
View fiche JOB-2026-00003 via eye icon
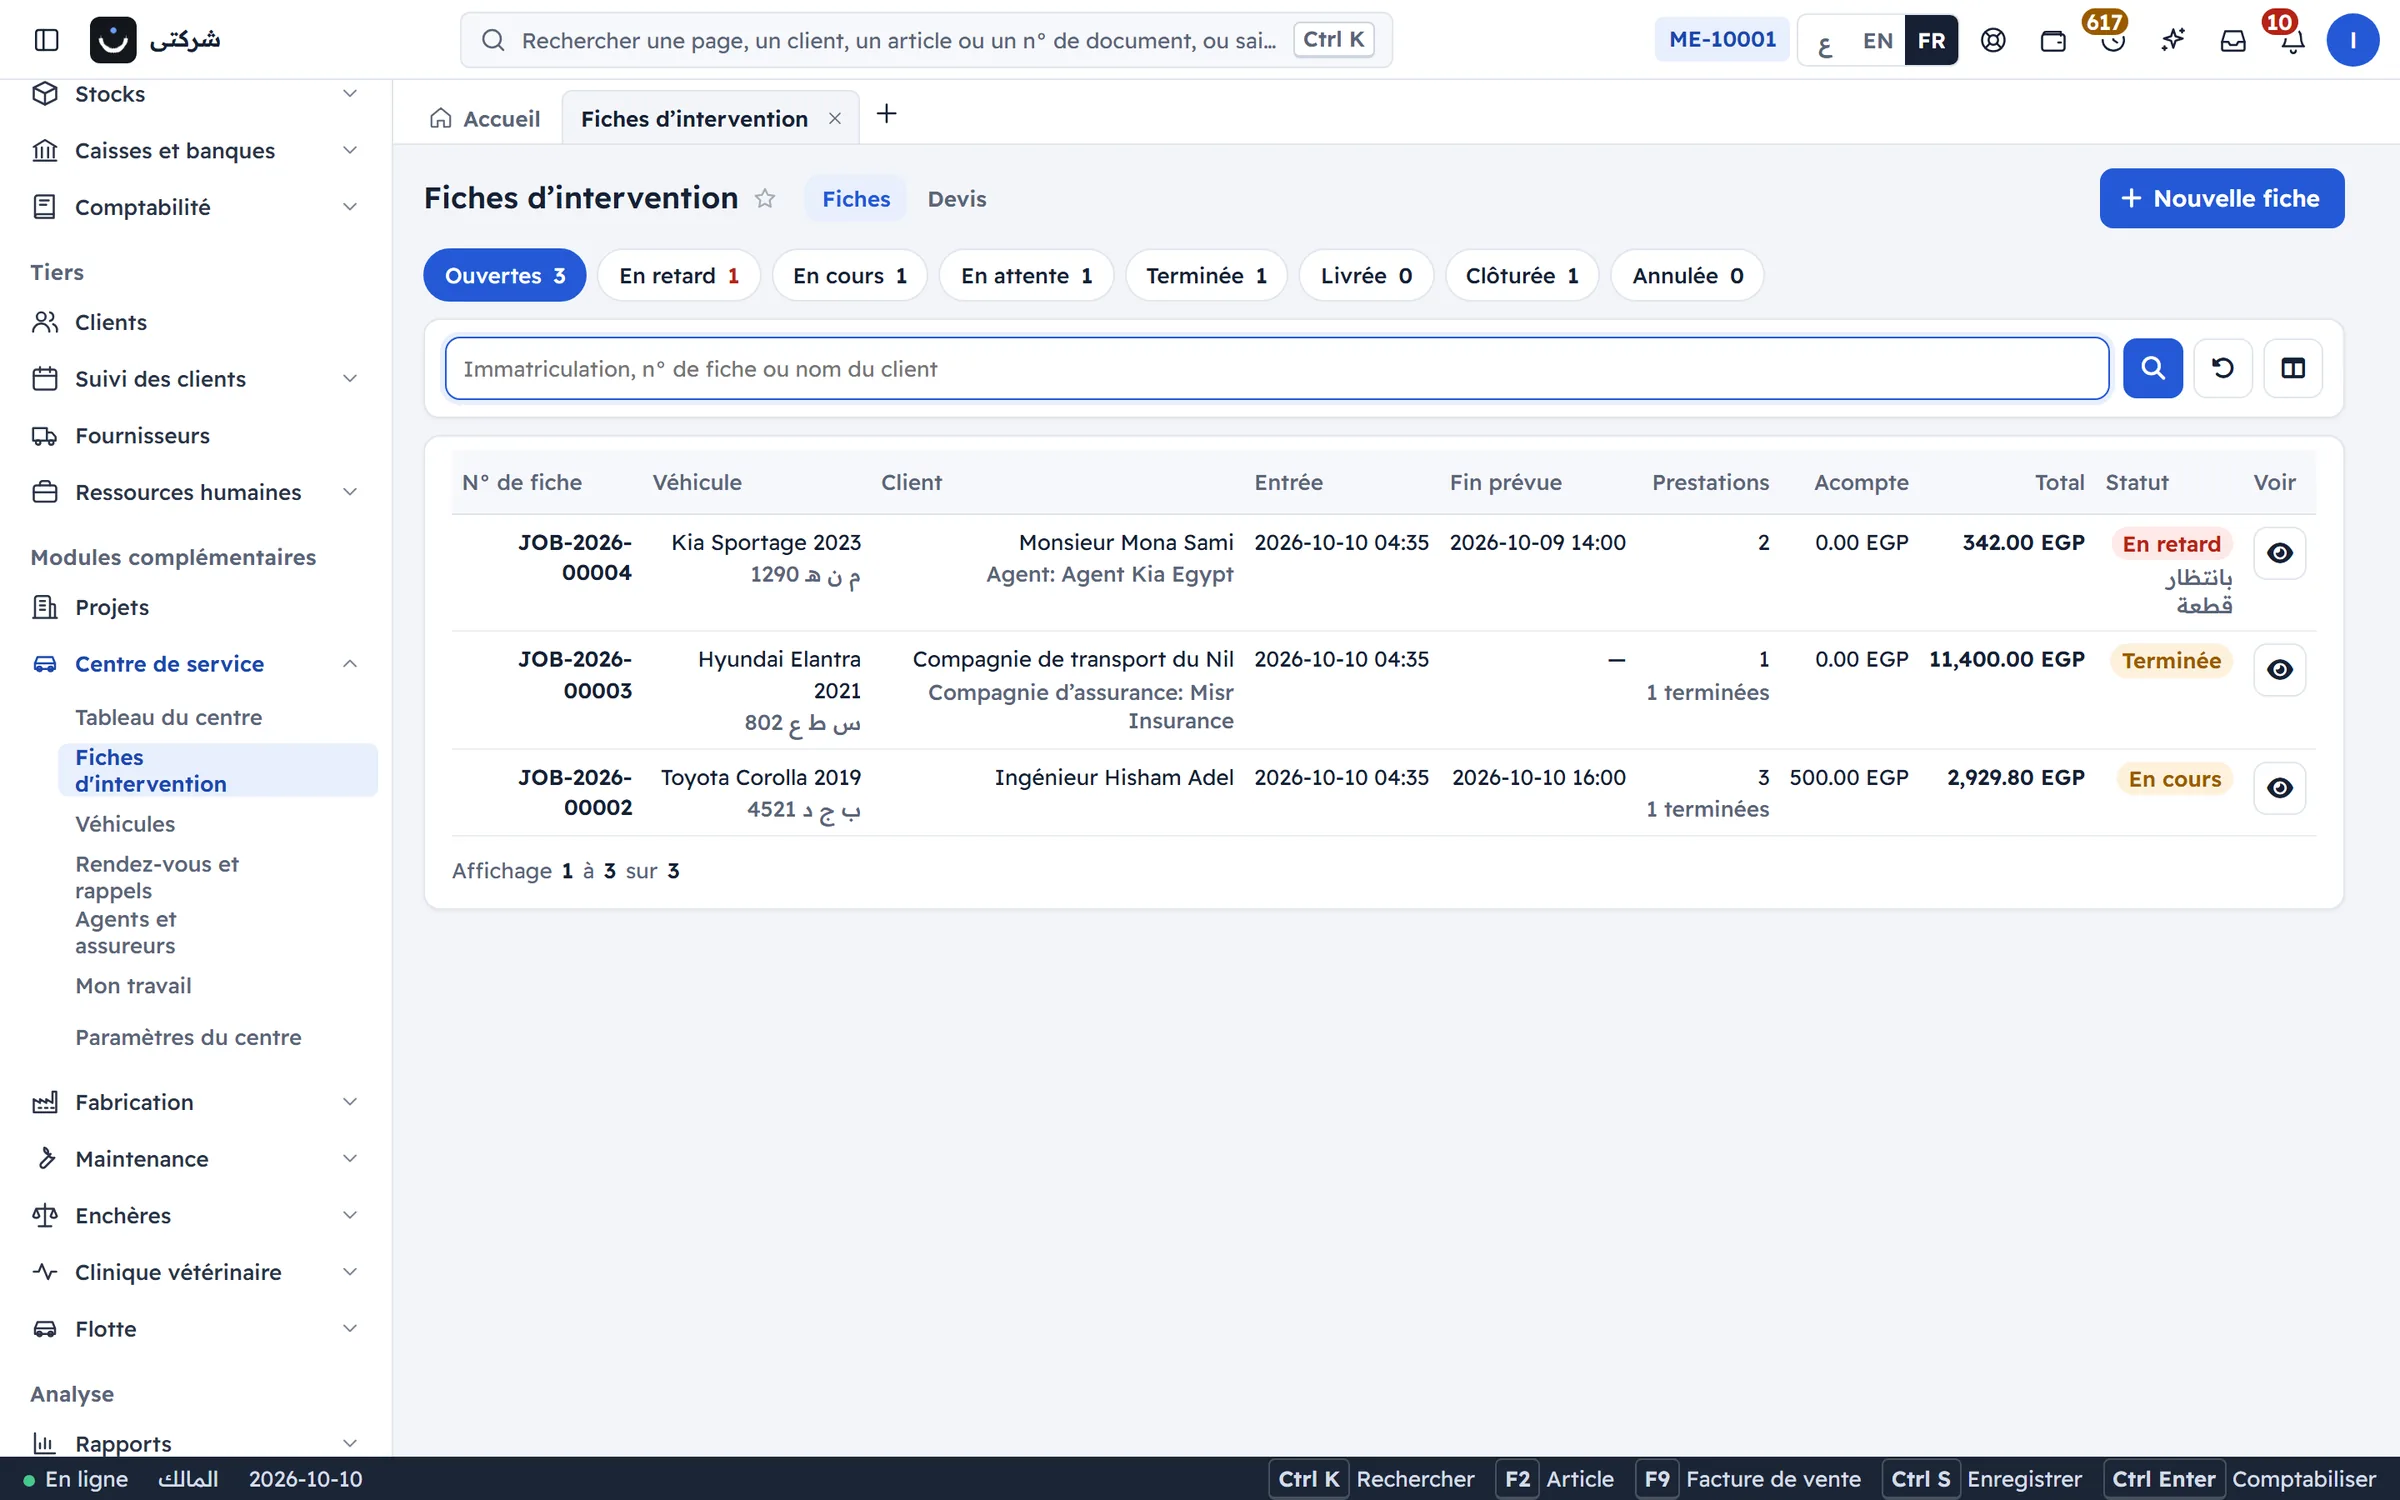[2279, 670]
